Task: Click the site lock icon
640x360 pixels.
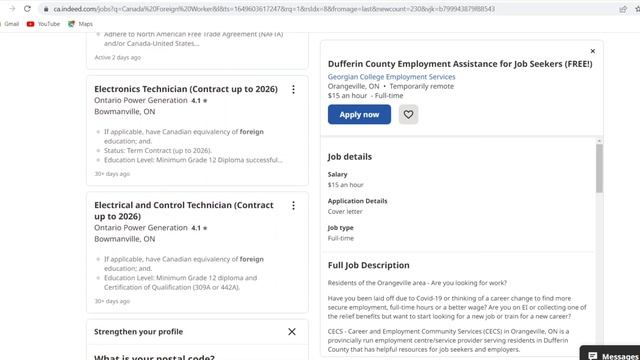Action: (46, 9)
